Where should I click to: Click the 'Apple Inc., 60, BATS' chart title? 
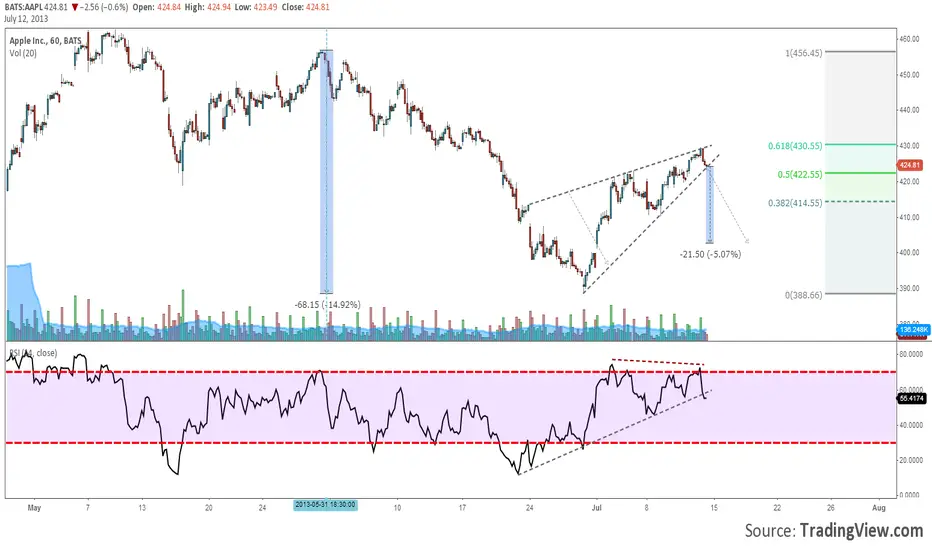click(x=45, y=40)
